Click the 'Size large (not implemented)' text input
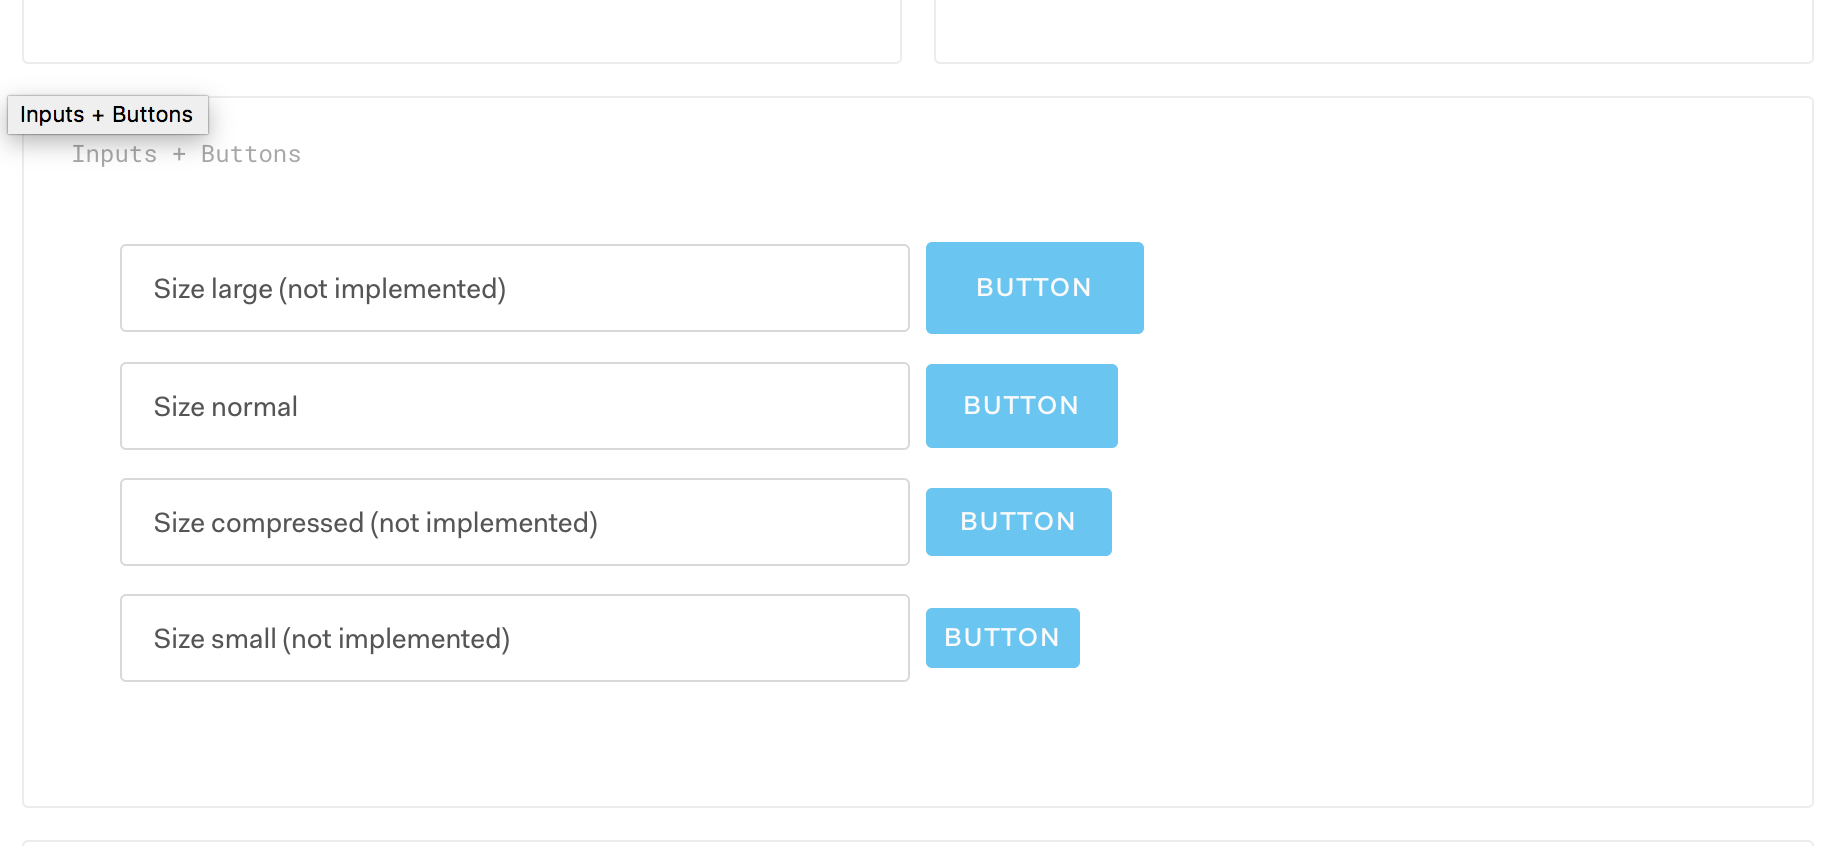This screenshot has height=846, width=1838. pyautogui.click(x=514, y=288)
